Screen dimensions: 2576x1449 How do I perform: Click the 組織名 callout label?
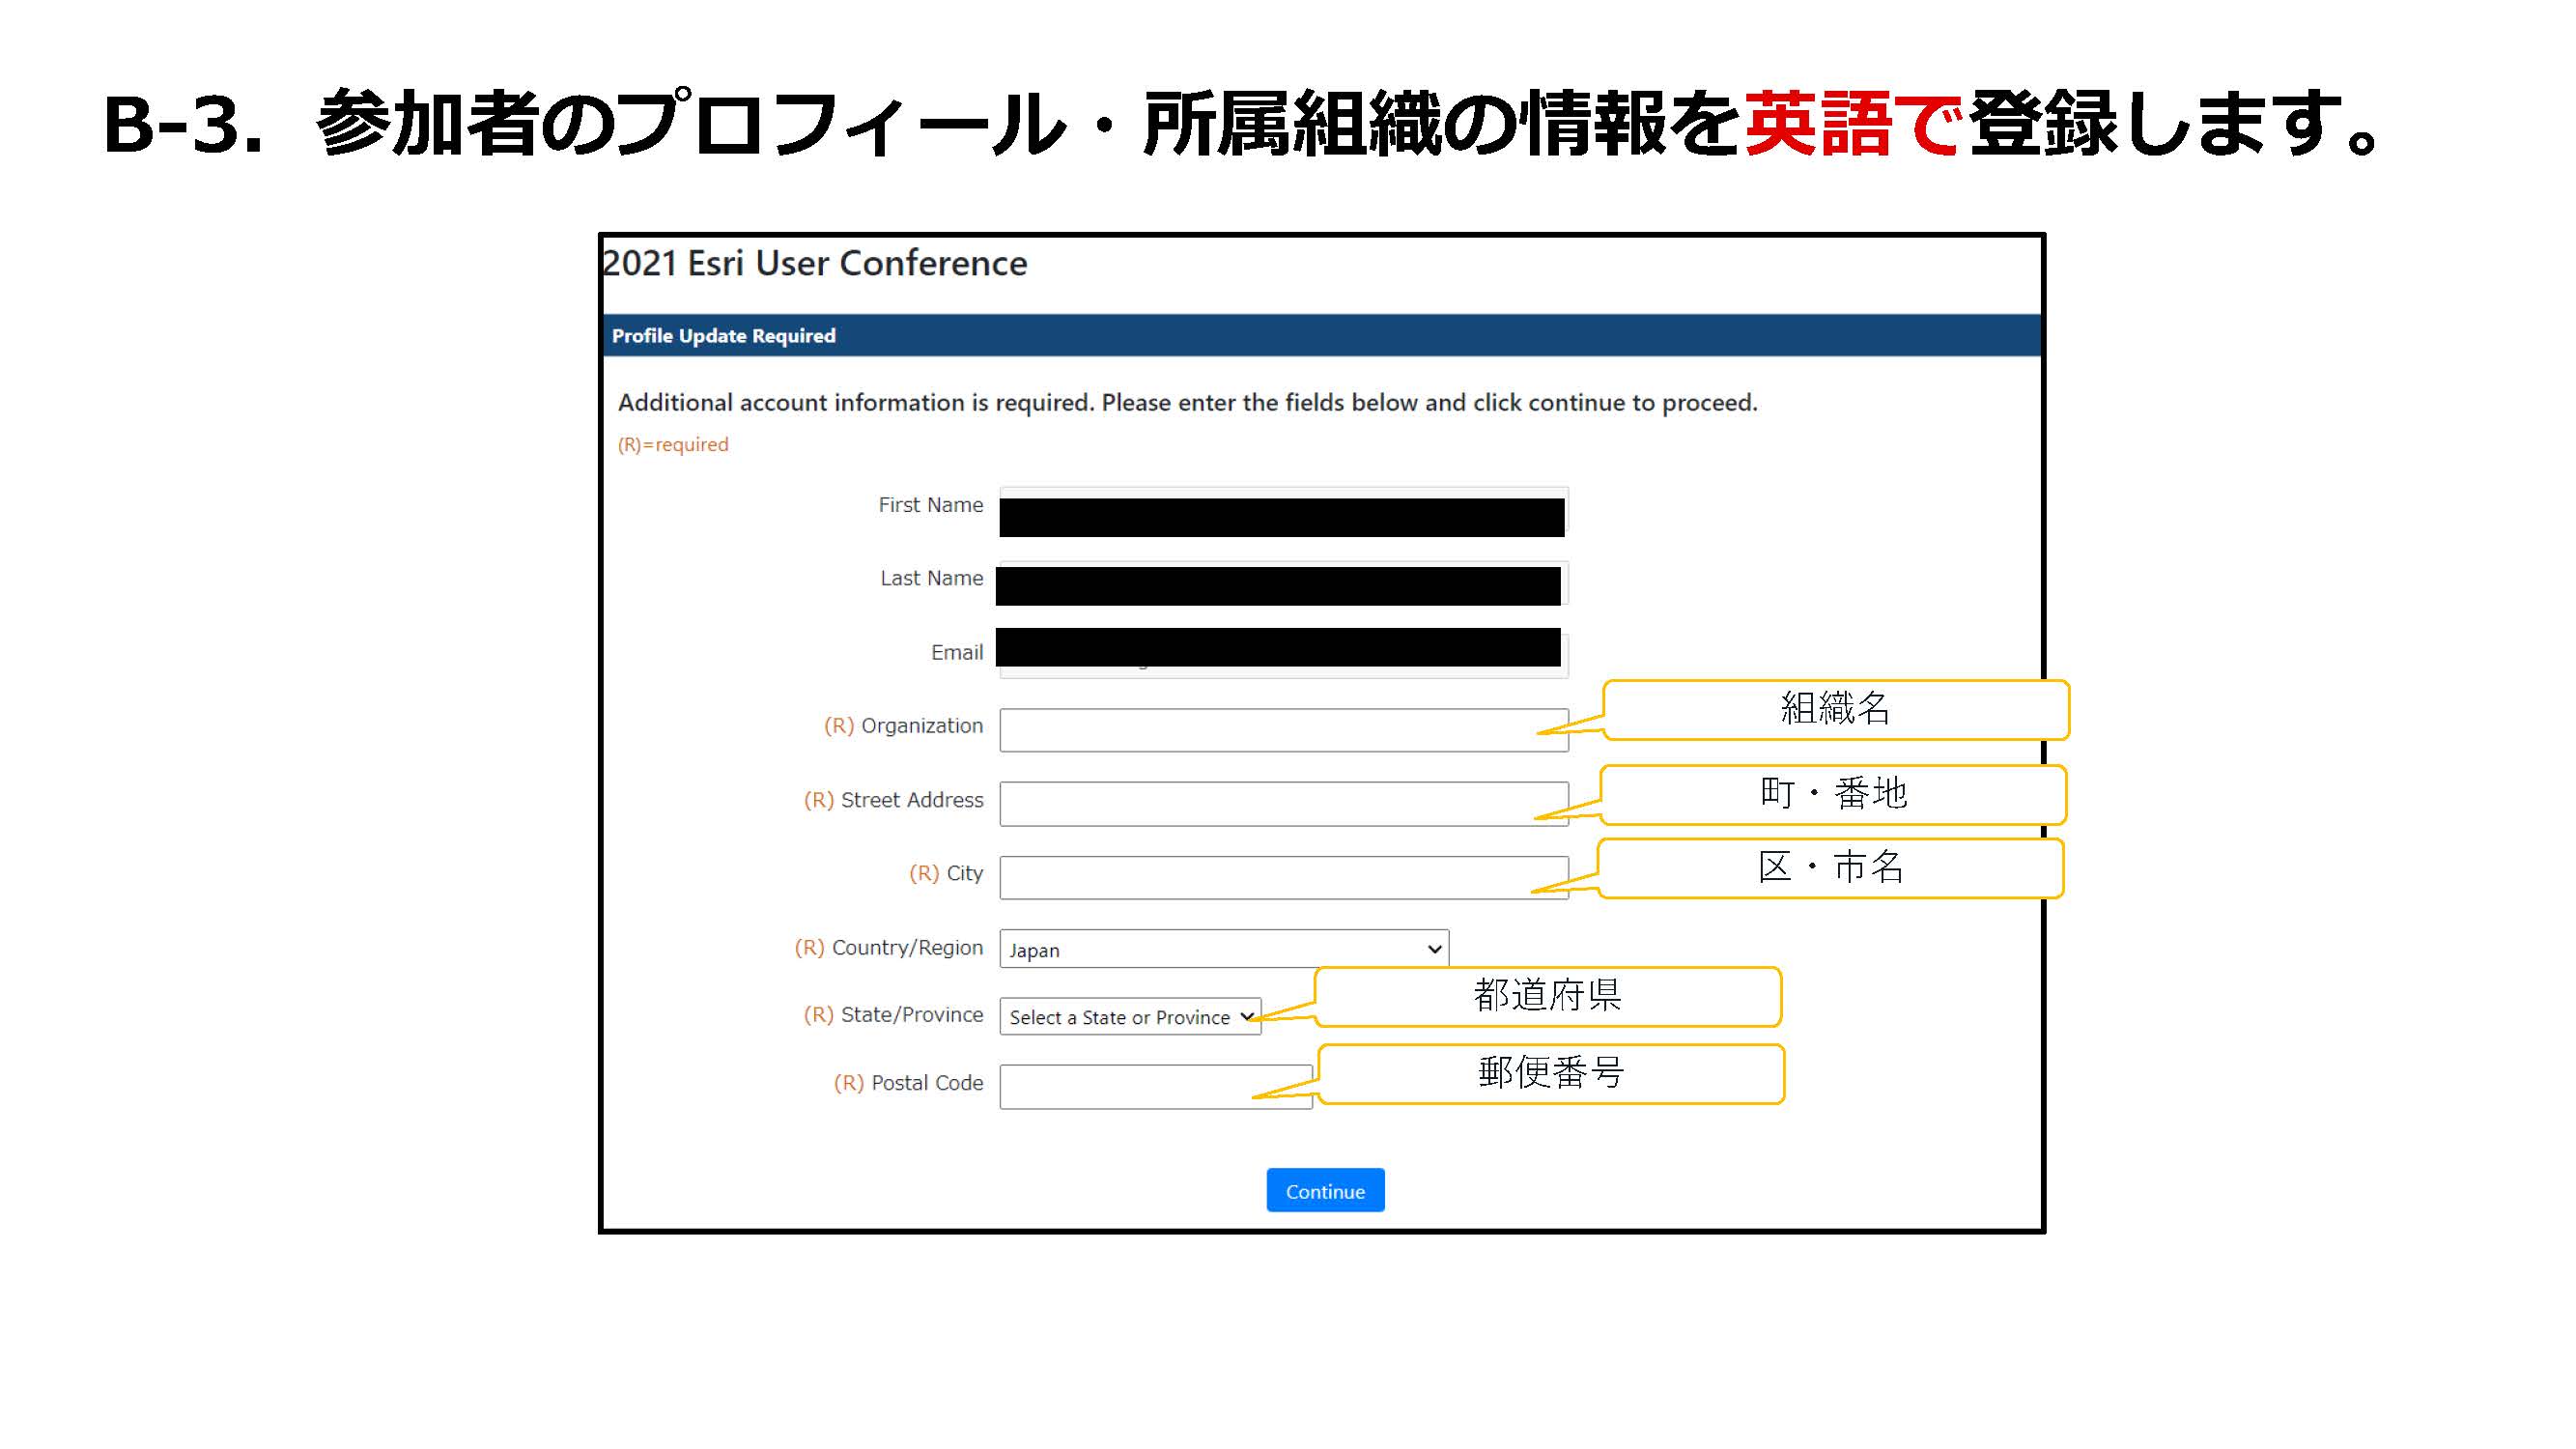point(1834,709)
